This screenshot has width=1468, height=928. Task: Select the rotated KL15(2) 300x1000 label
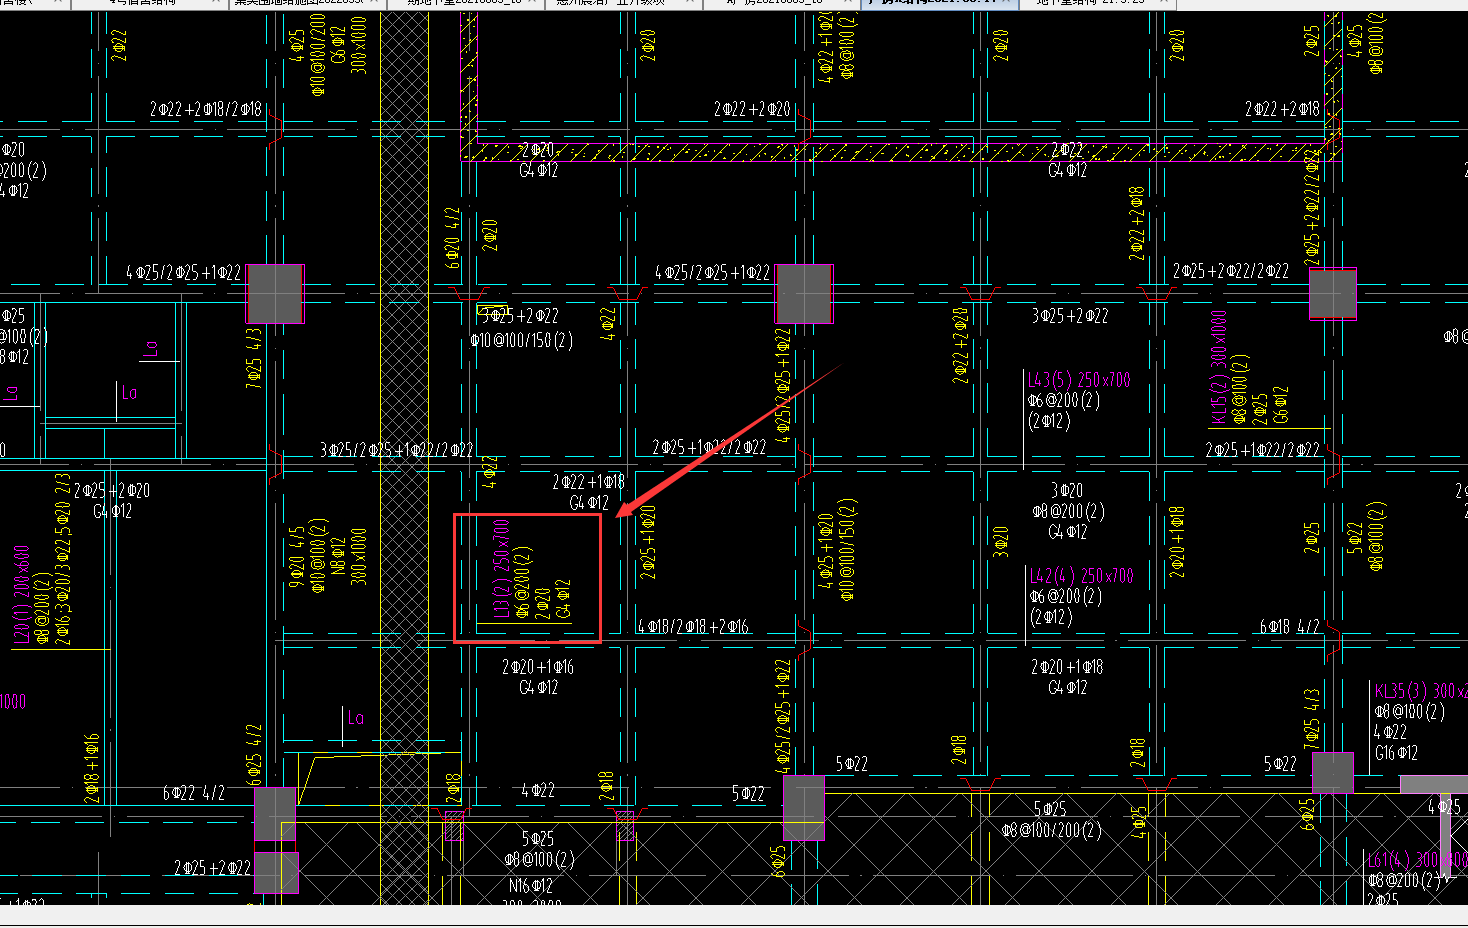(1218, 367)
